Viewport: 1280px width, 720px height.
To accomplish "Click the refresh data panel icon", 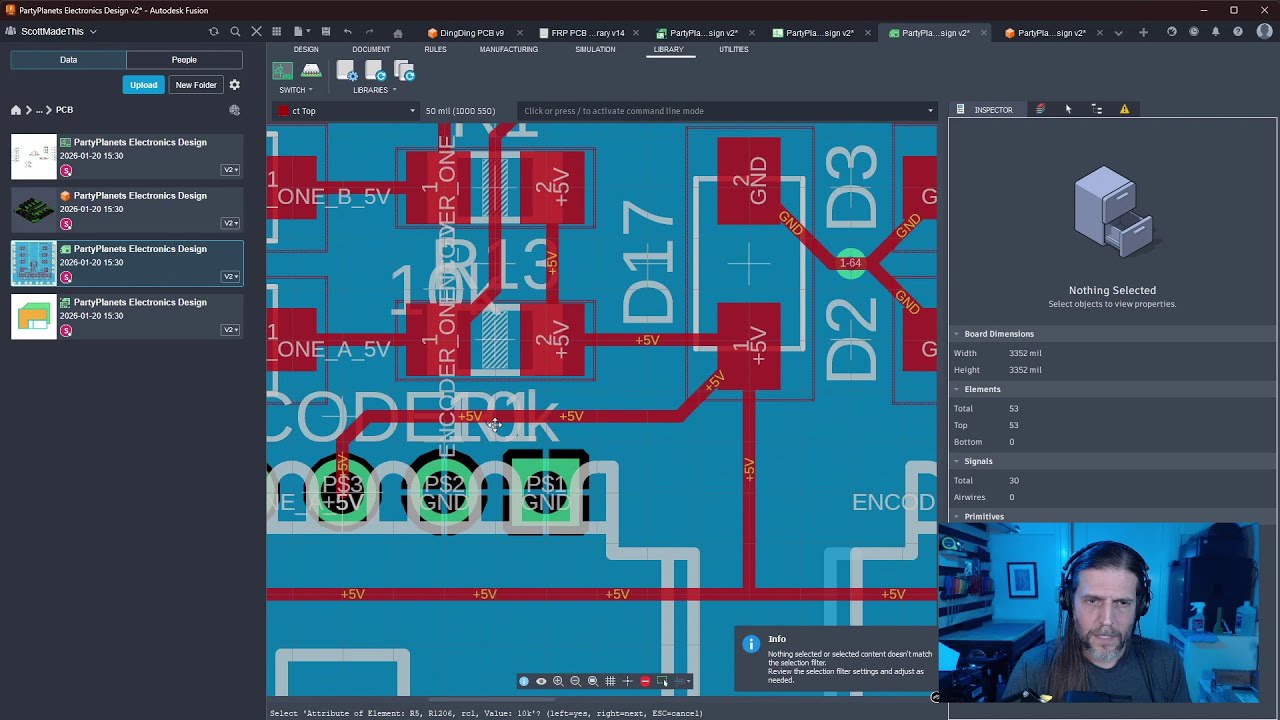I will (x=213, y=32).
